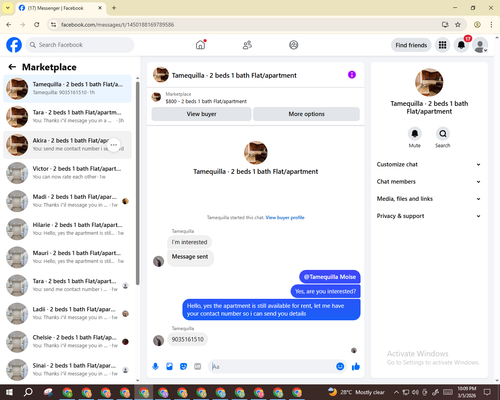Open the Home feed icon
500x400 pixels.
click(x=200, y=45)
